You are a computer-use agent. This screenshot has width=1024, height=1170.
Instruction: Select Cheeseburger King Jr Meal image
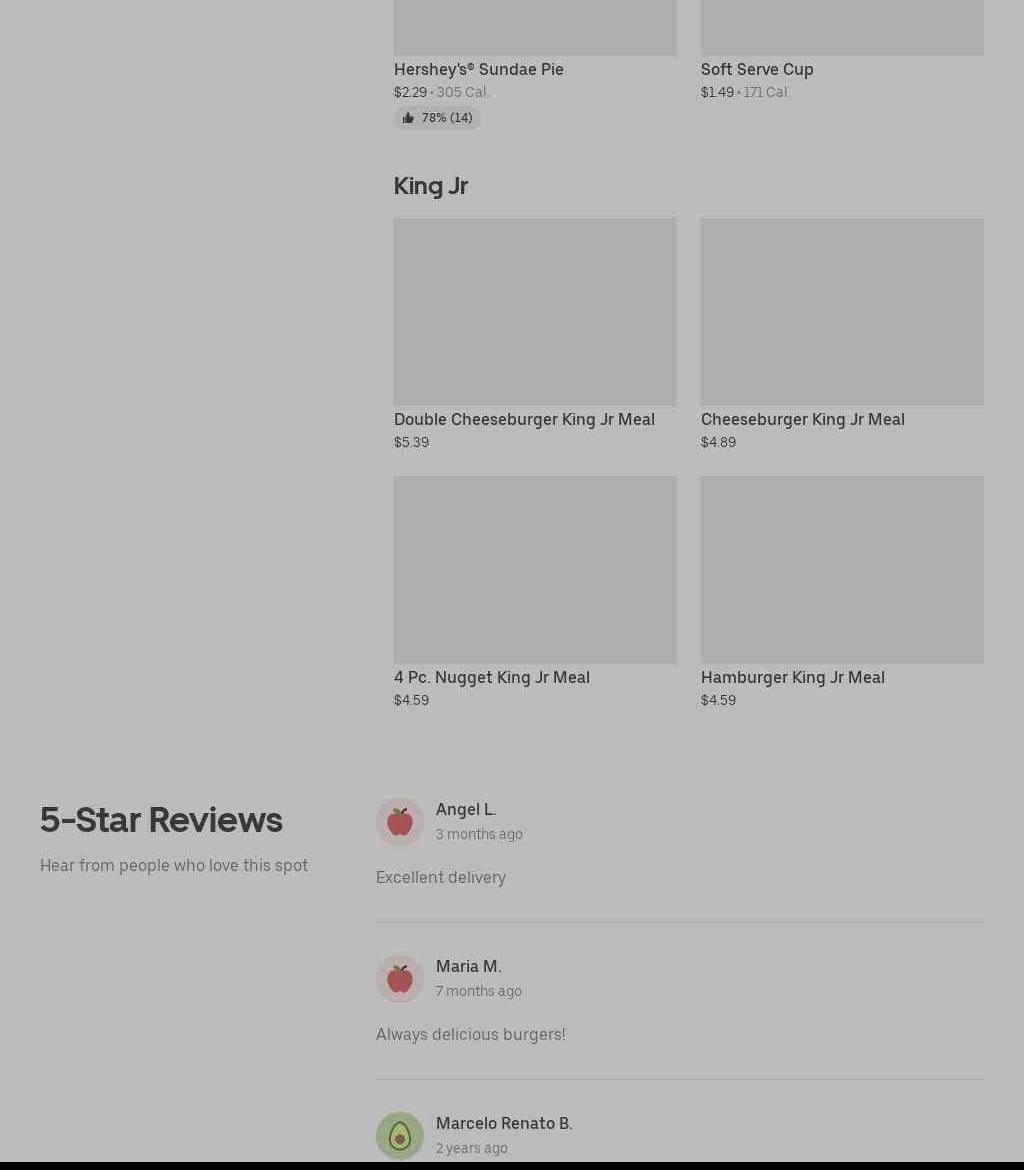842,312
